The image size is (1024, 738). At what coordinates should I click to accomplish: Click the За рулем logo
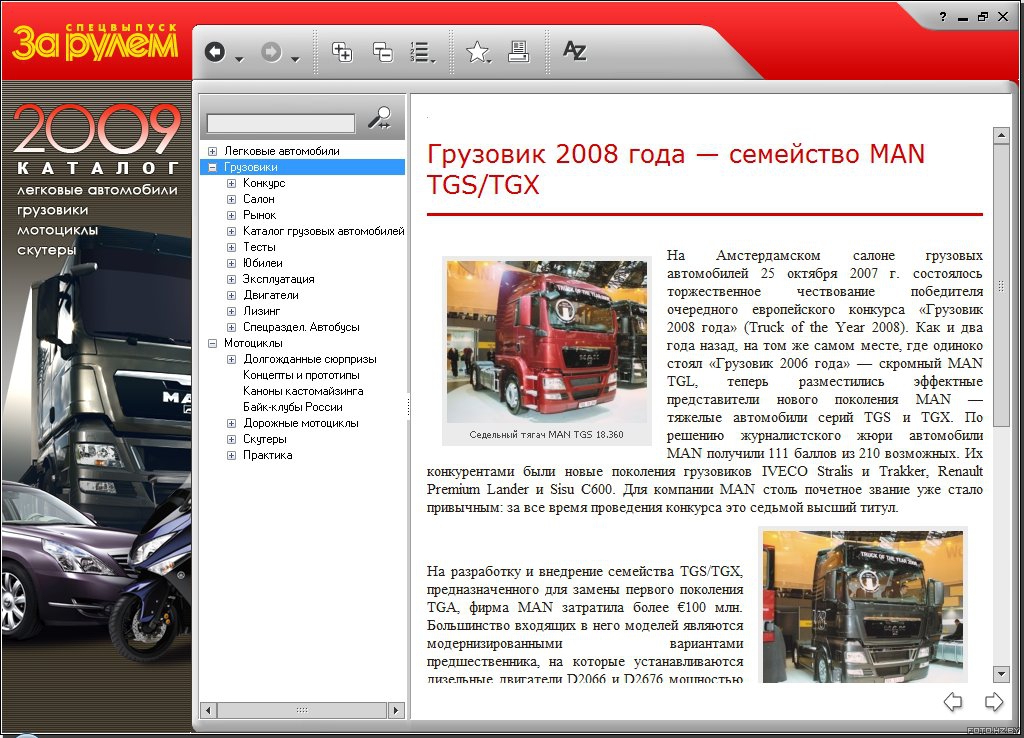tap(95, 42)
